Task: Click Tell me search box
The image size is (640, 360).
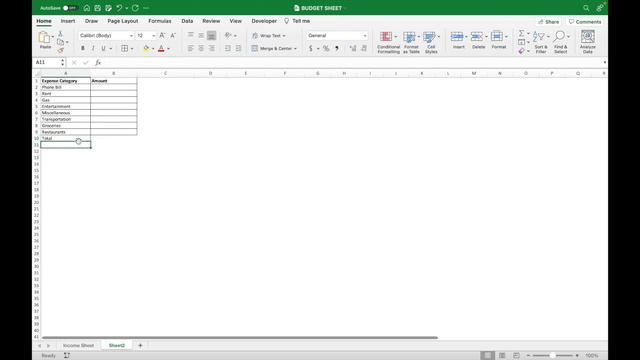Action: point(298,21)
